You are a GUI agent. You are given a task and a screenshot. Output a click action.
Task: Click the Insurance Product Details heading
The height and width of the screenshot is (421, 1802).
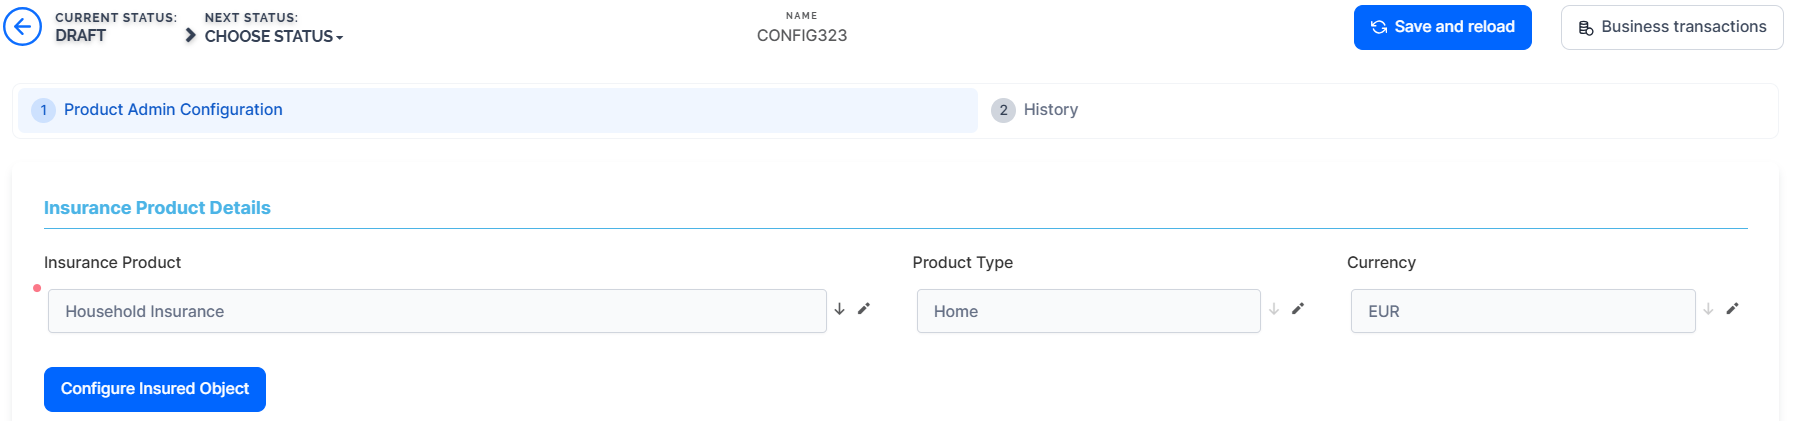click(x=157, y=208)
